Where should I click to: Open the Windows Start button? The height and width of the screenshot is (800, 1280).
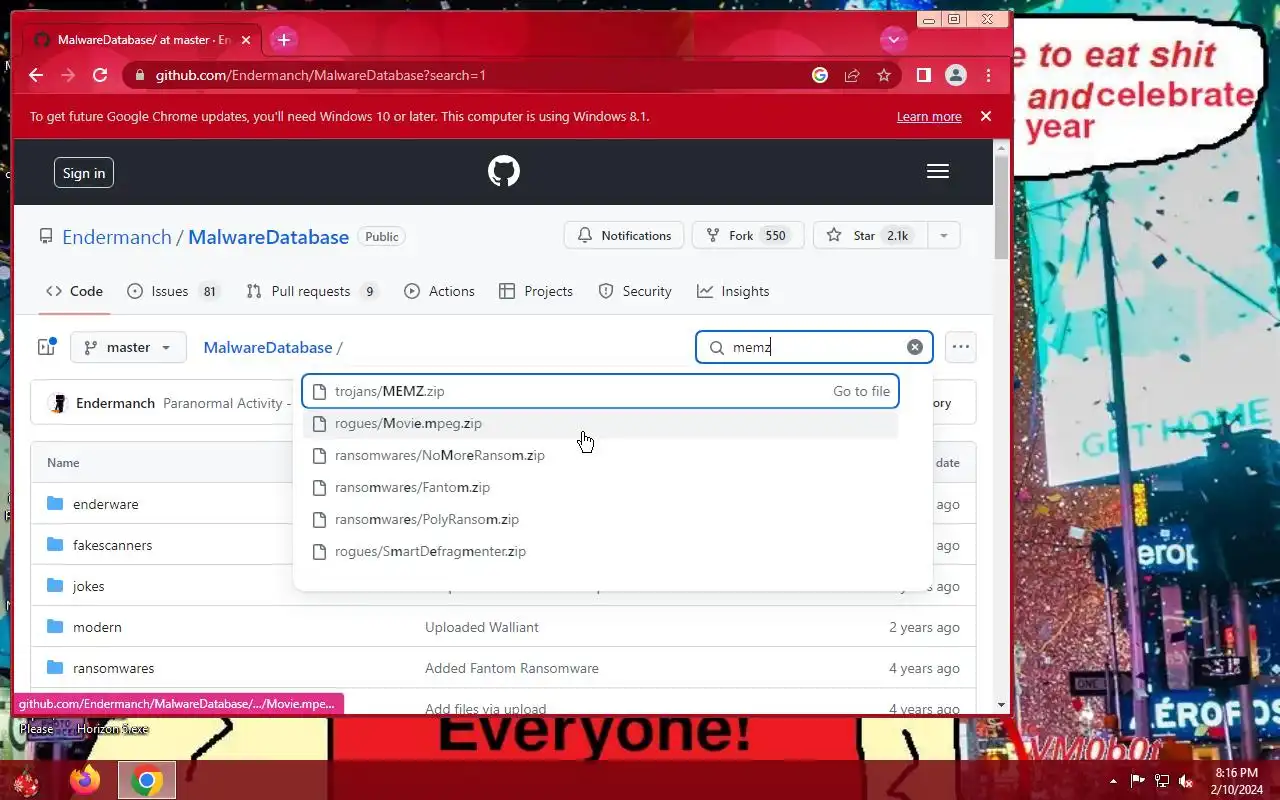pyautogui.click(x=26, y=781)
